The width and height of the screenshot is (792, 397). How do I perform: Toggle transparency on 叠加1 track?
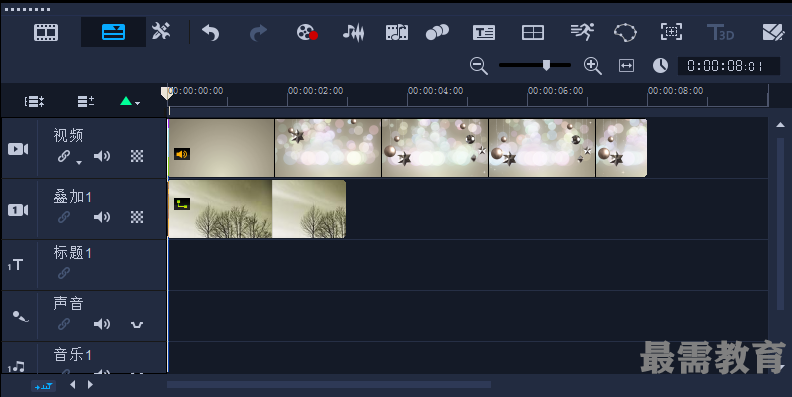(x=137, y=217)
